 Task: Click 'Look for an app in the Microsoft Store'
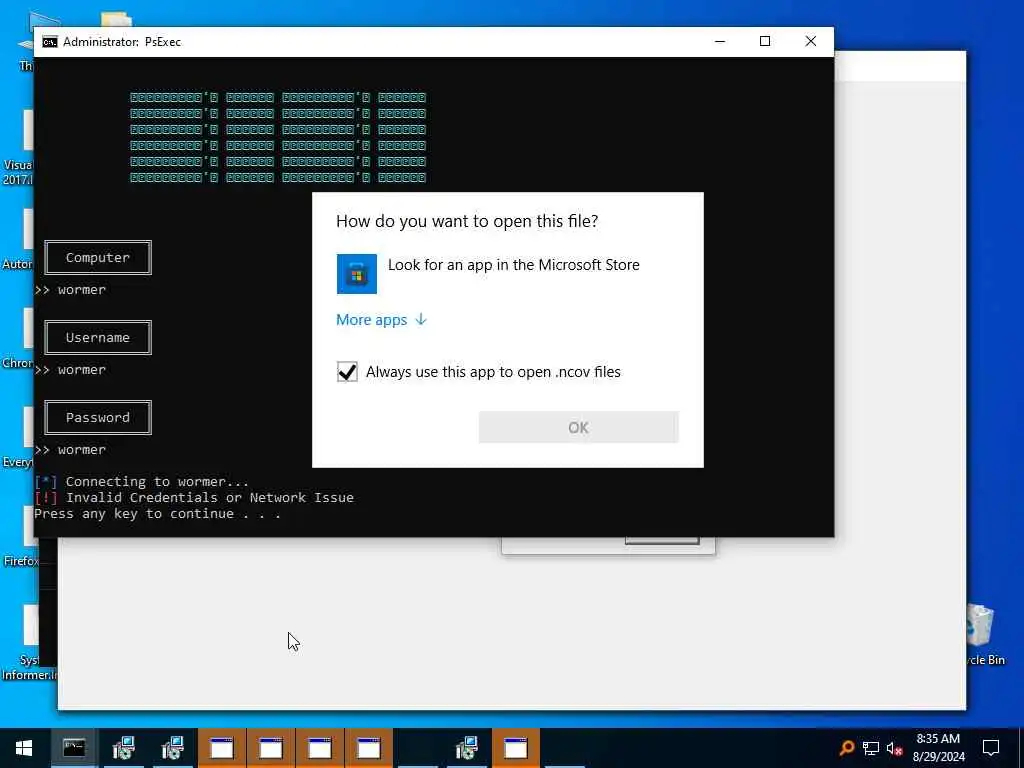coord(513,264)
